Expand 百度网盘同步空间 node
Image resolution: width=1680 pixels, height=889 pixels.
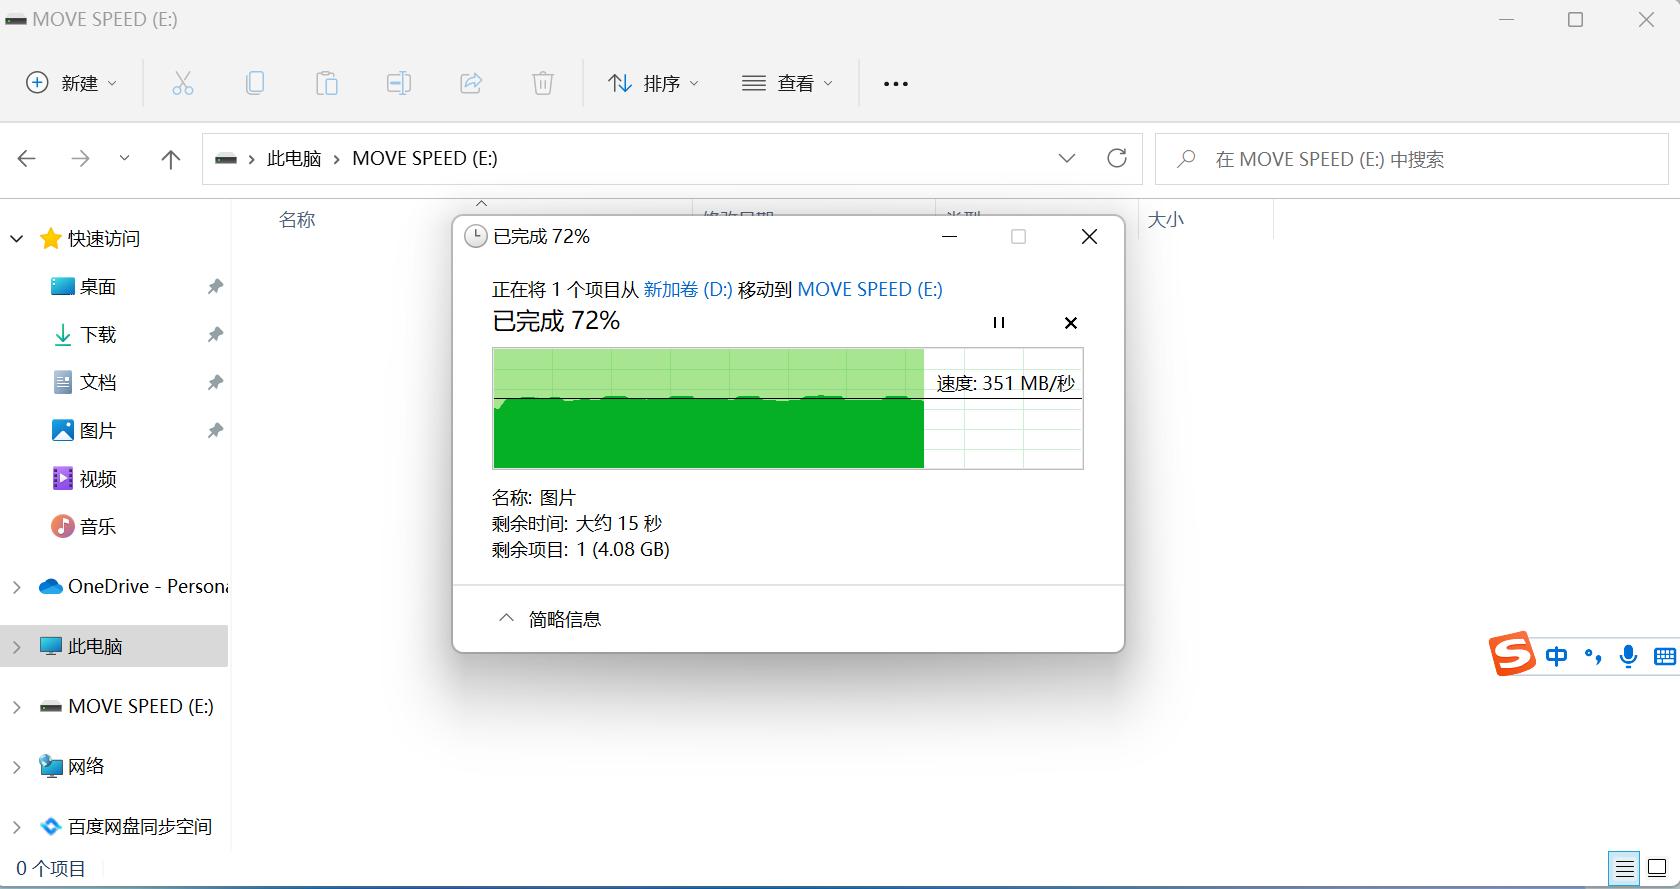(x=16, y=827)
